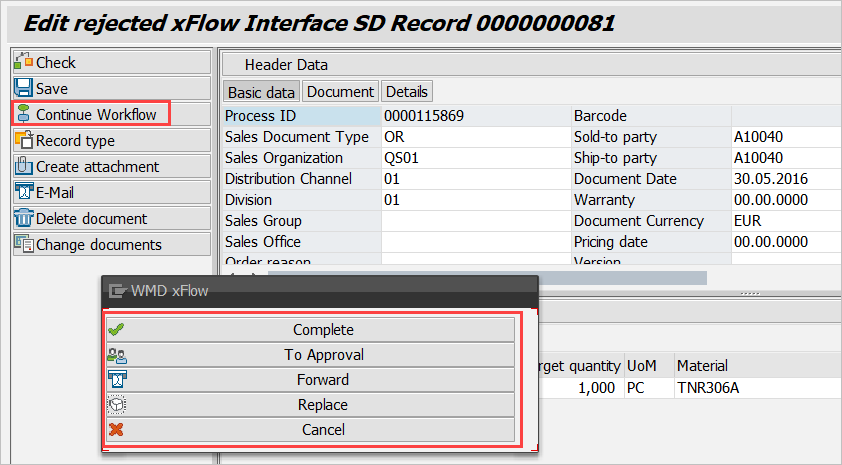This screenshot has width=842, height=465.
Task: Choose To Approval in the popup
Action: tap(322, 355)
